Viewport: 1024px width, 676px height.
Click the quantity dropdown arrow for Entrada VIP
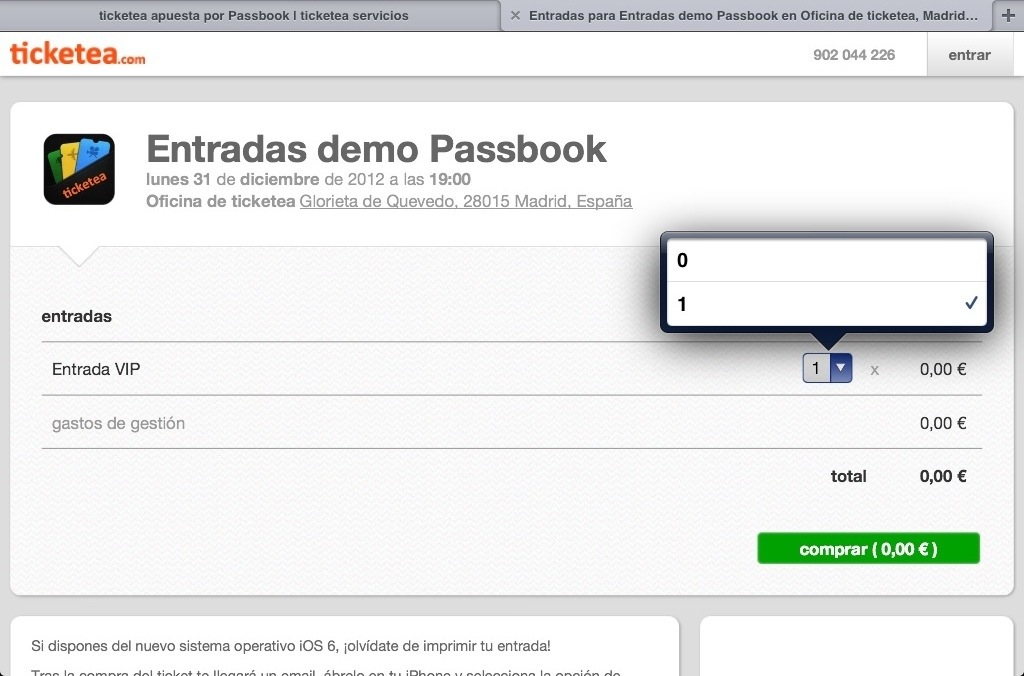(x=840, y=369)
